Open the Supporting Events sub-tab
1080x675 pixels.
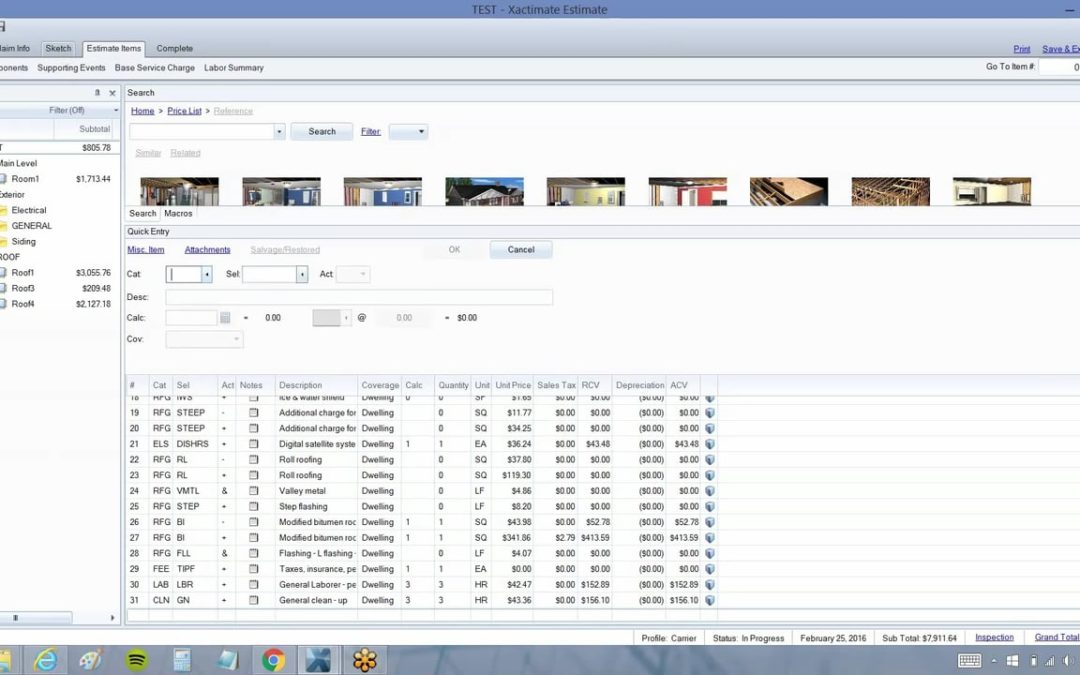pyautogui.click(x=72, y=68)
